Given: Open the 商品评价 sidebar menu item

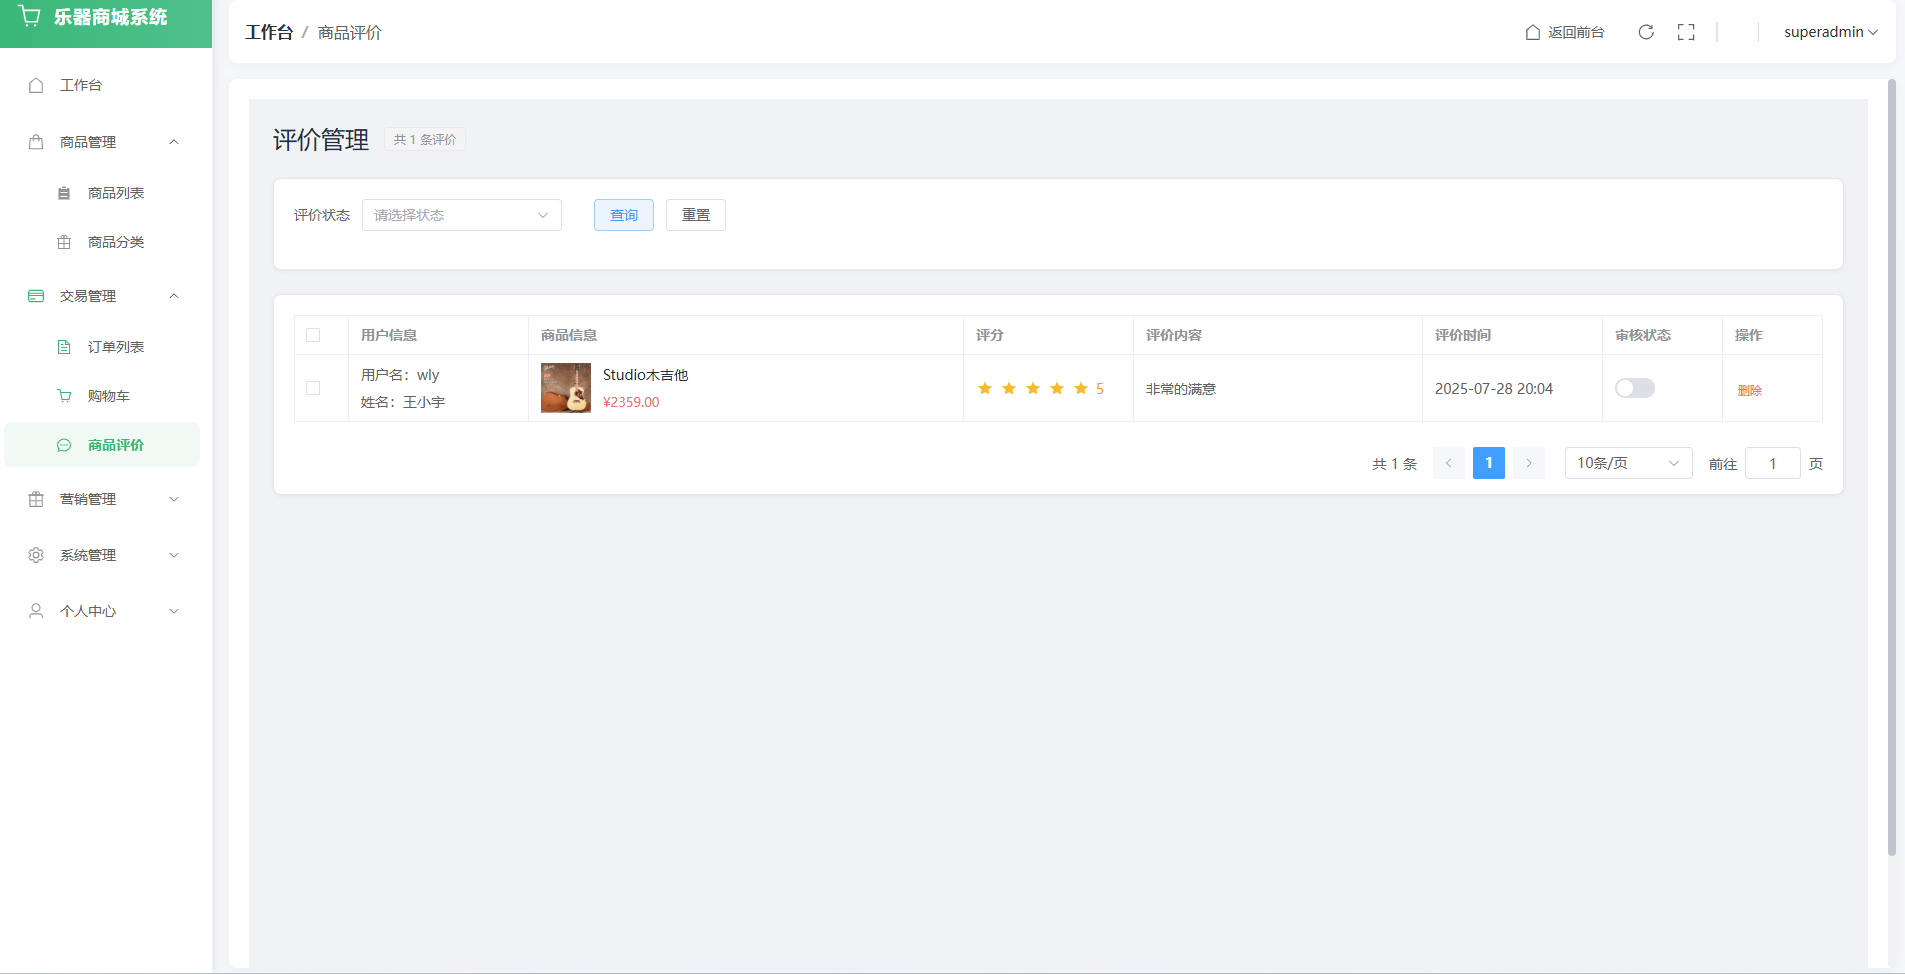Looking at the screenshot, I should pos(115,445).
